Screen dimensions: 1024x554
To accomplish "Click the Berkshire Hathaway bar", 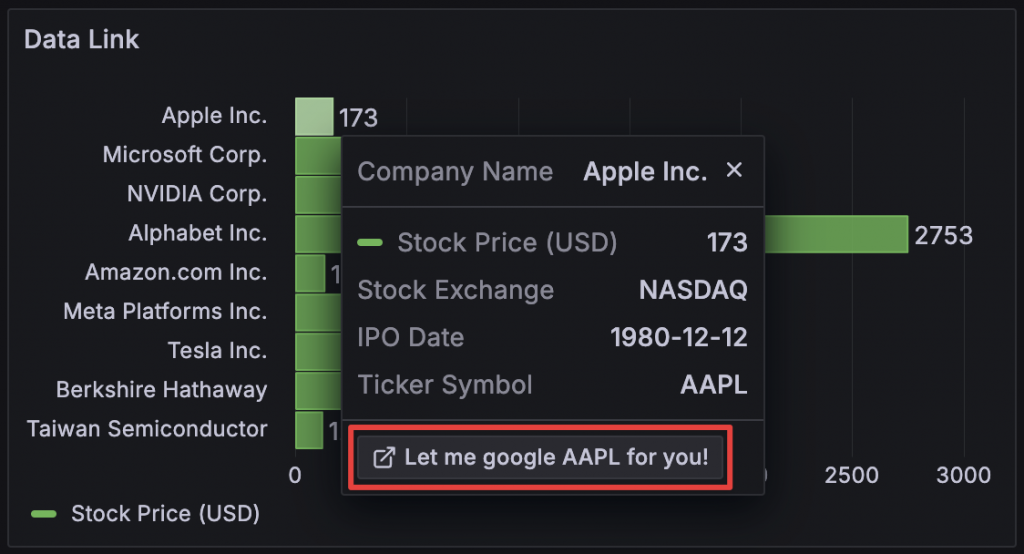I will [318, 391].
